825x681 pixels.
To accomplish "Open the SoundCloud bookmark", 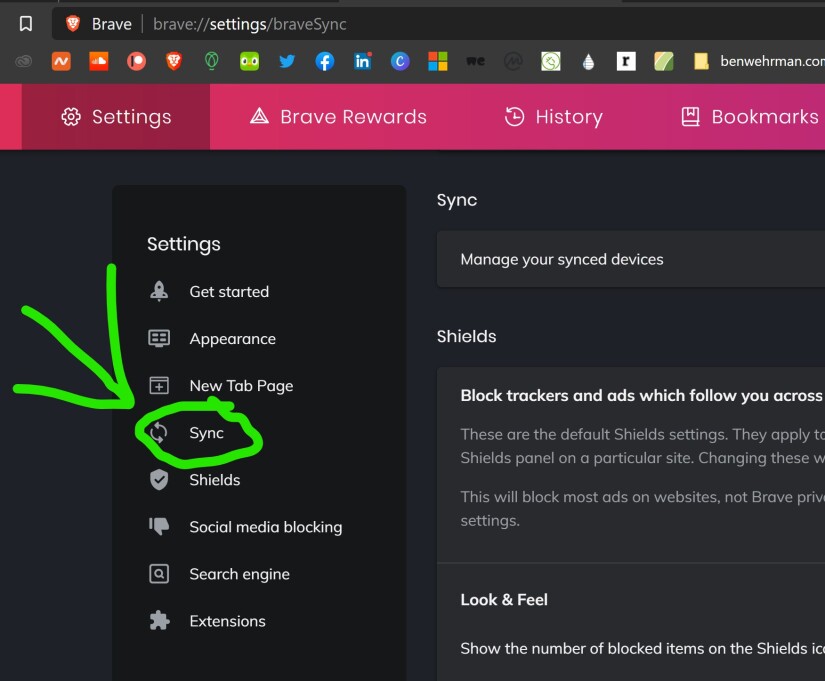I will point(99,62).
